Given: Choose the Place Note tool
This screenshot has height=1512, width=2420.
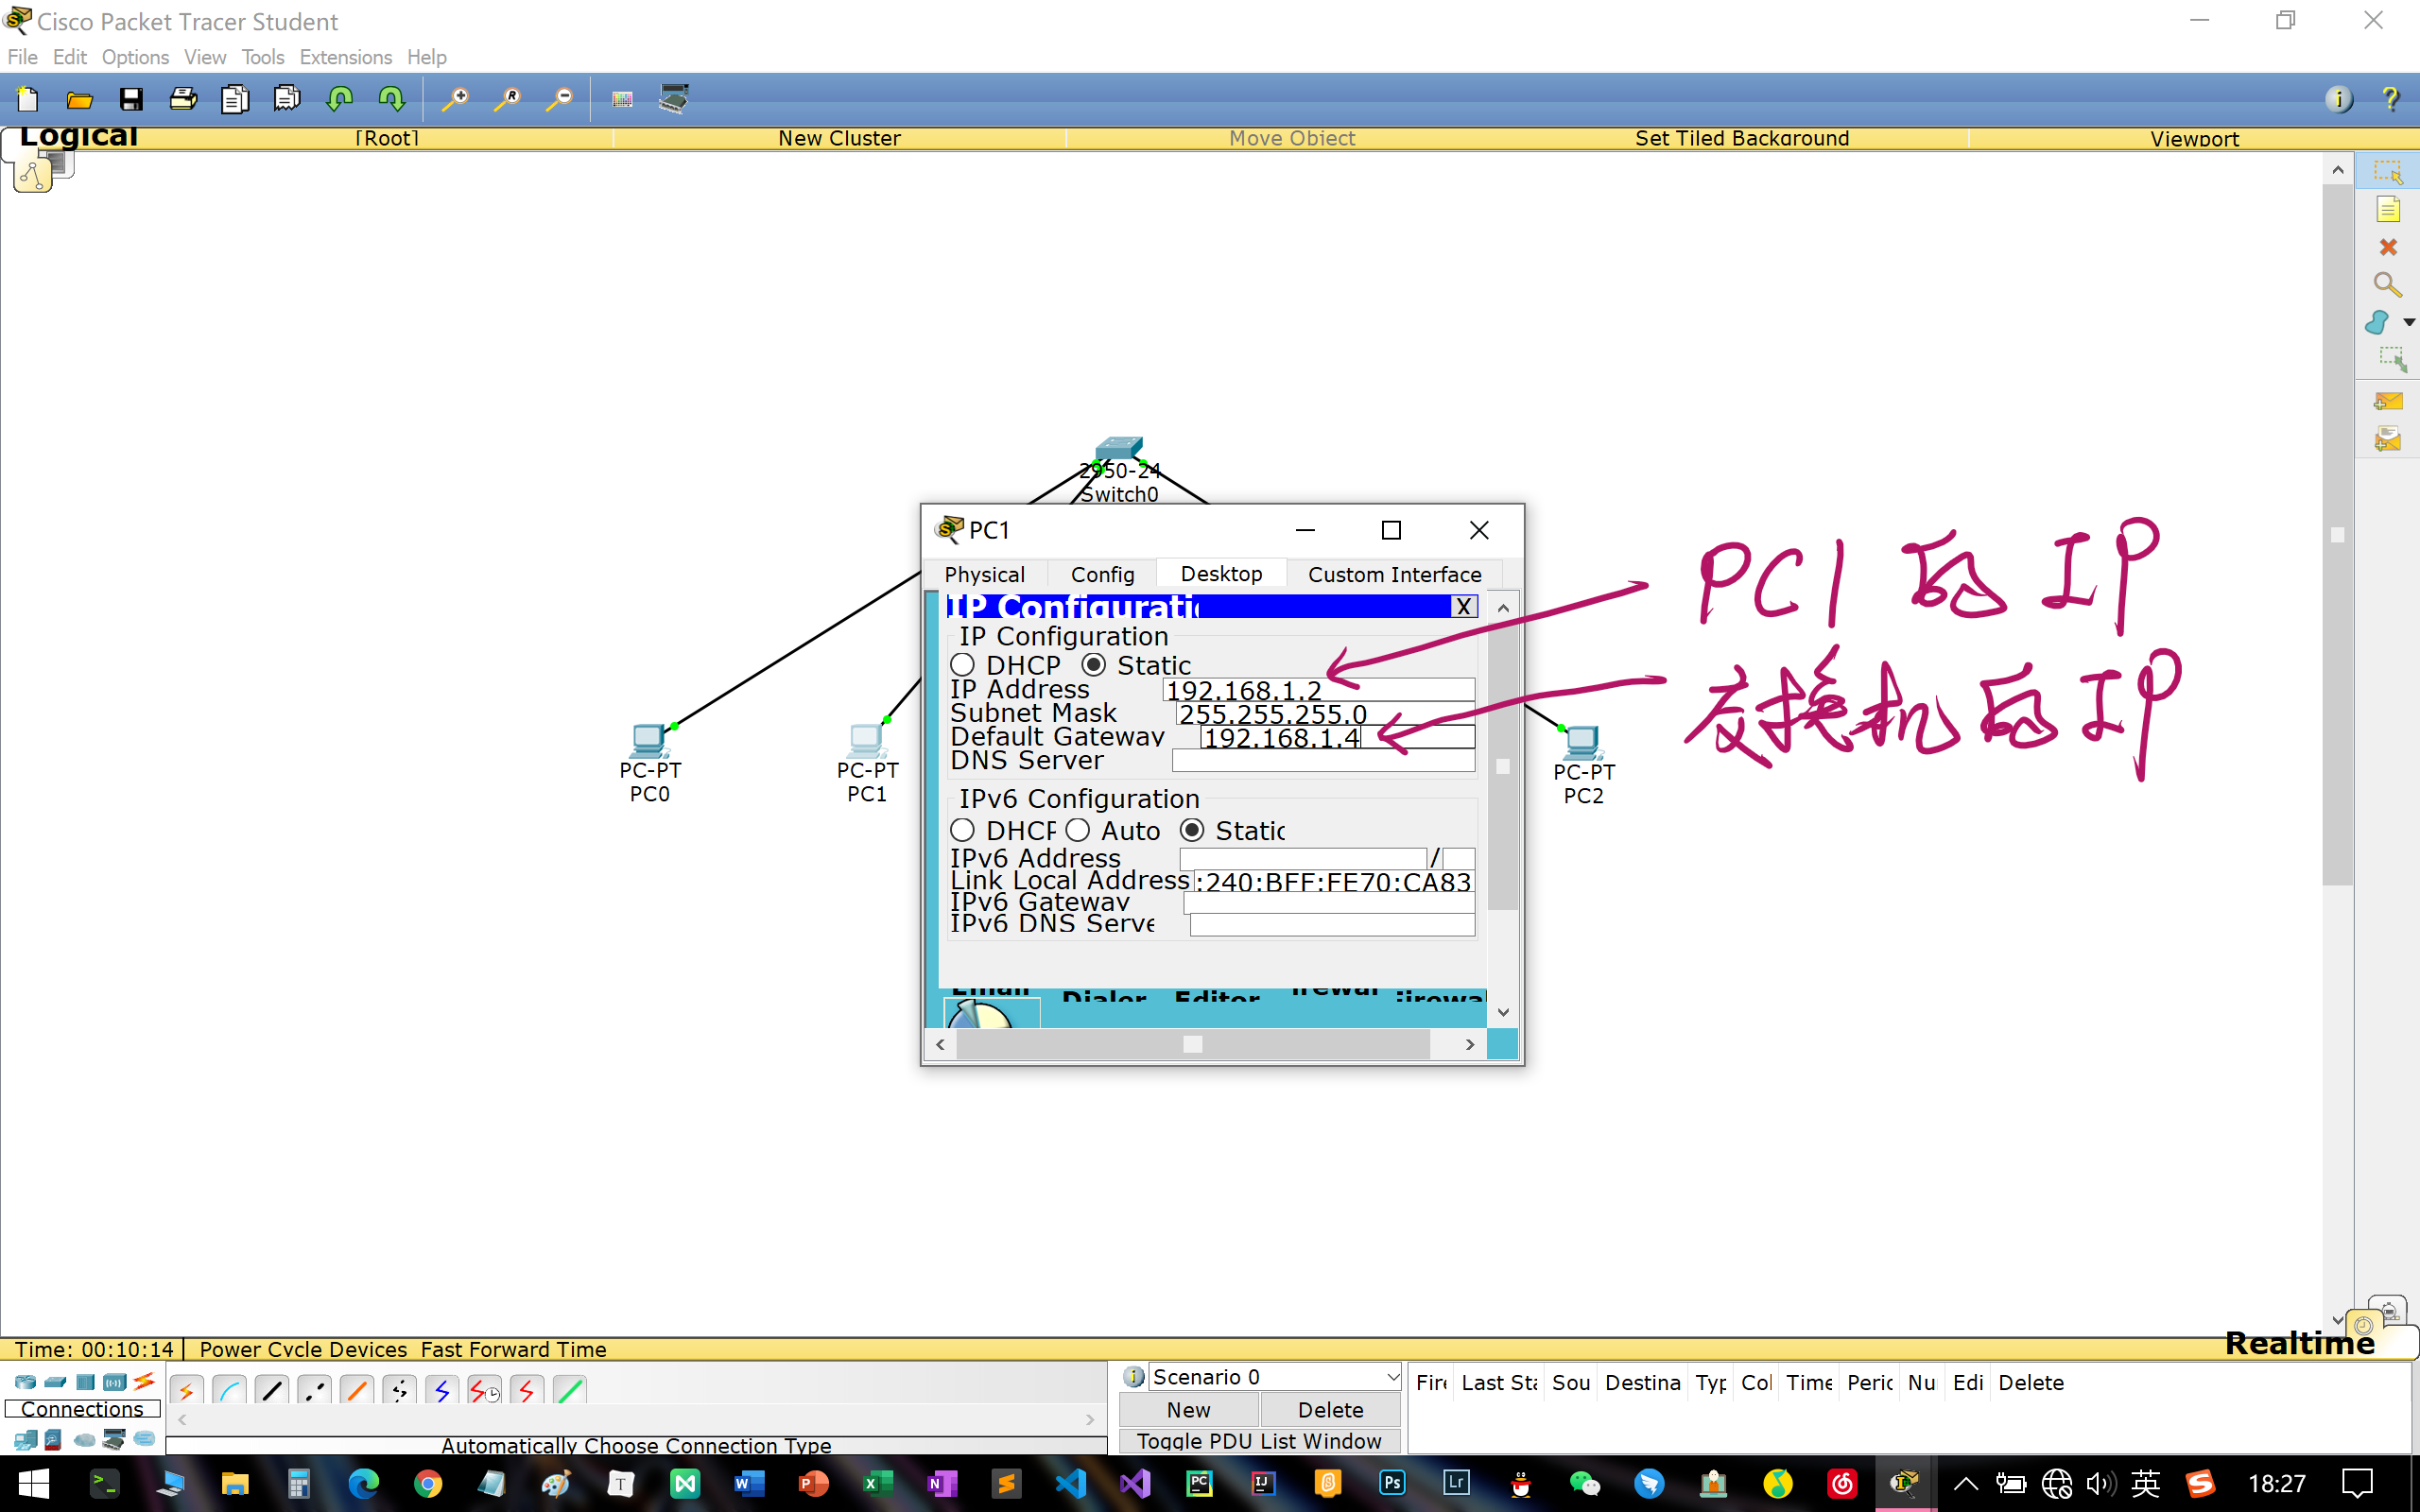Looking at the screenshot, I should [2388, 210].
